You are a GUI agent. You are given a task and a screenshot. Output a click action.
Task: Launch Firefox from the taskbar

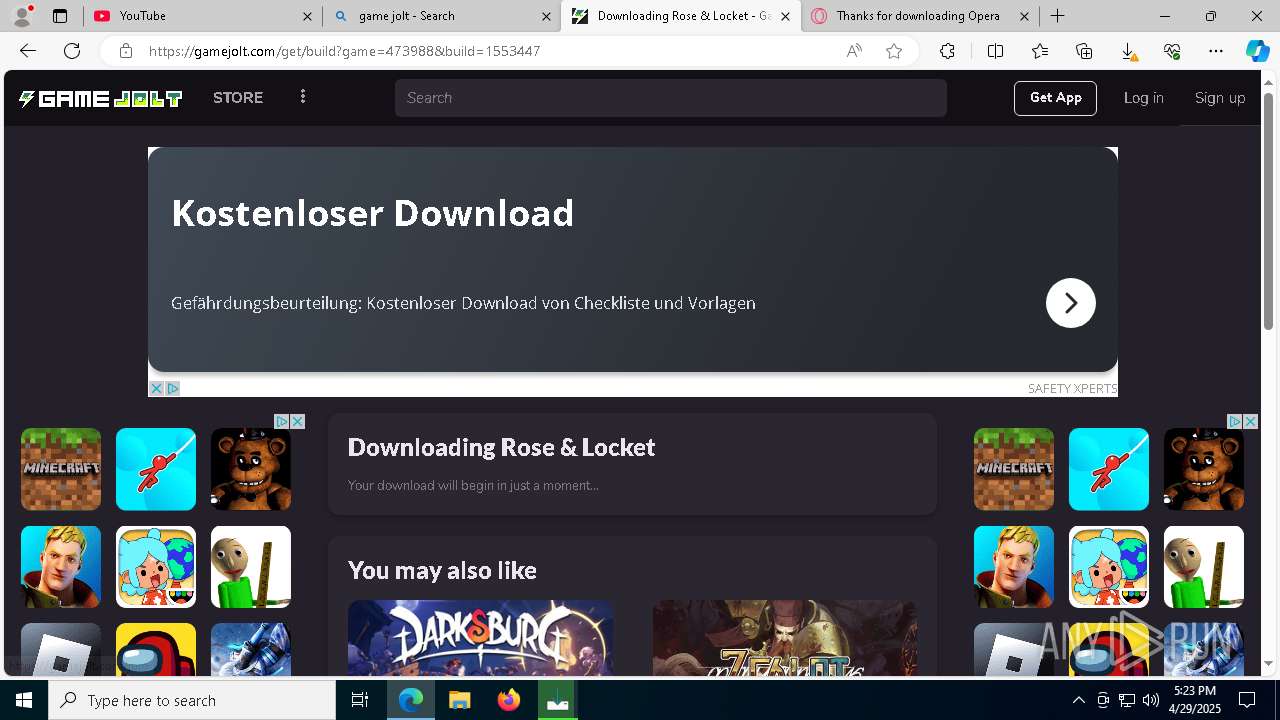click(508, 700)
